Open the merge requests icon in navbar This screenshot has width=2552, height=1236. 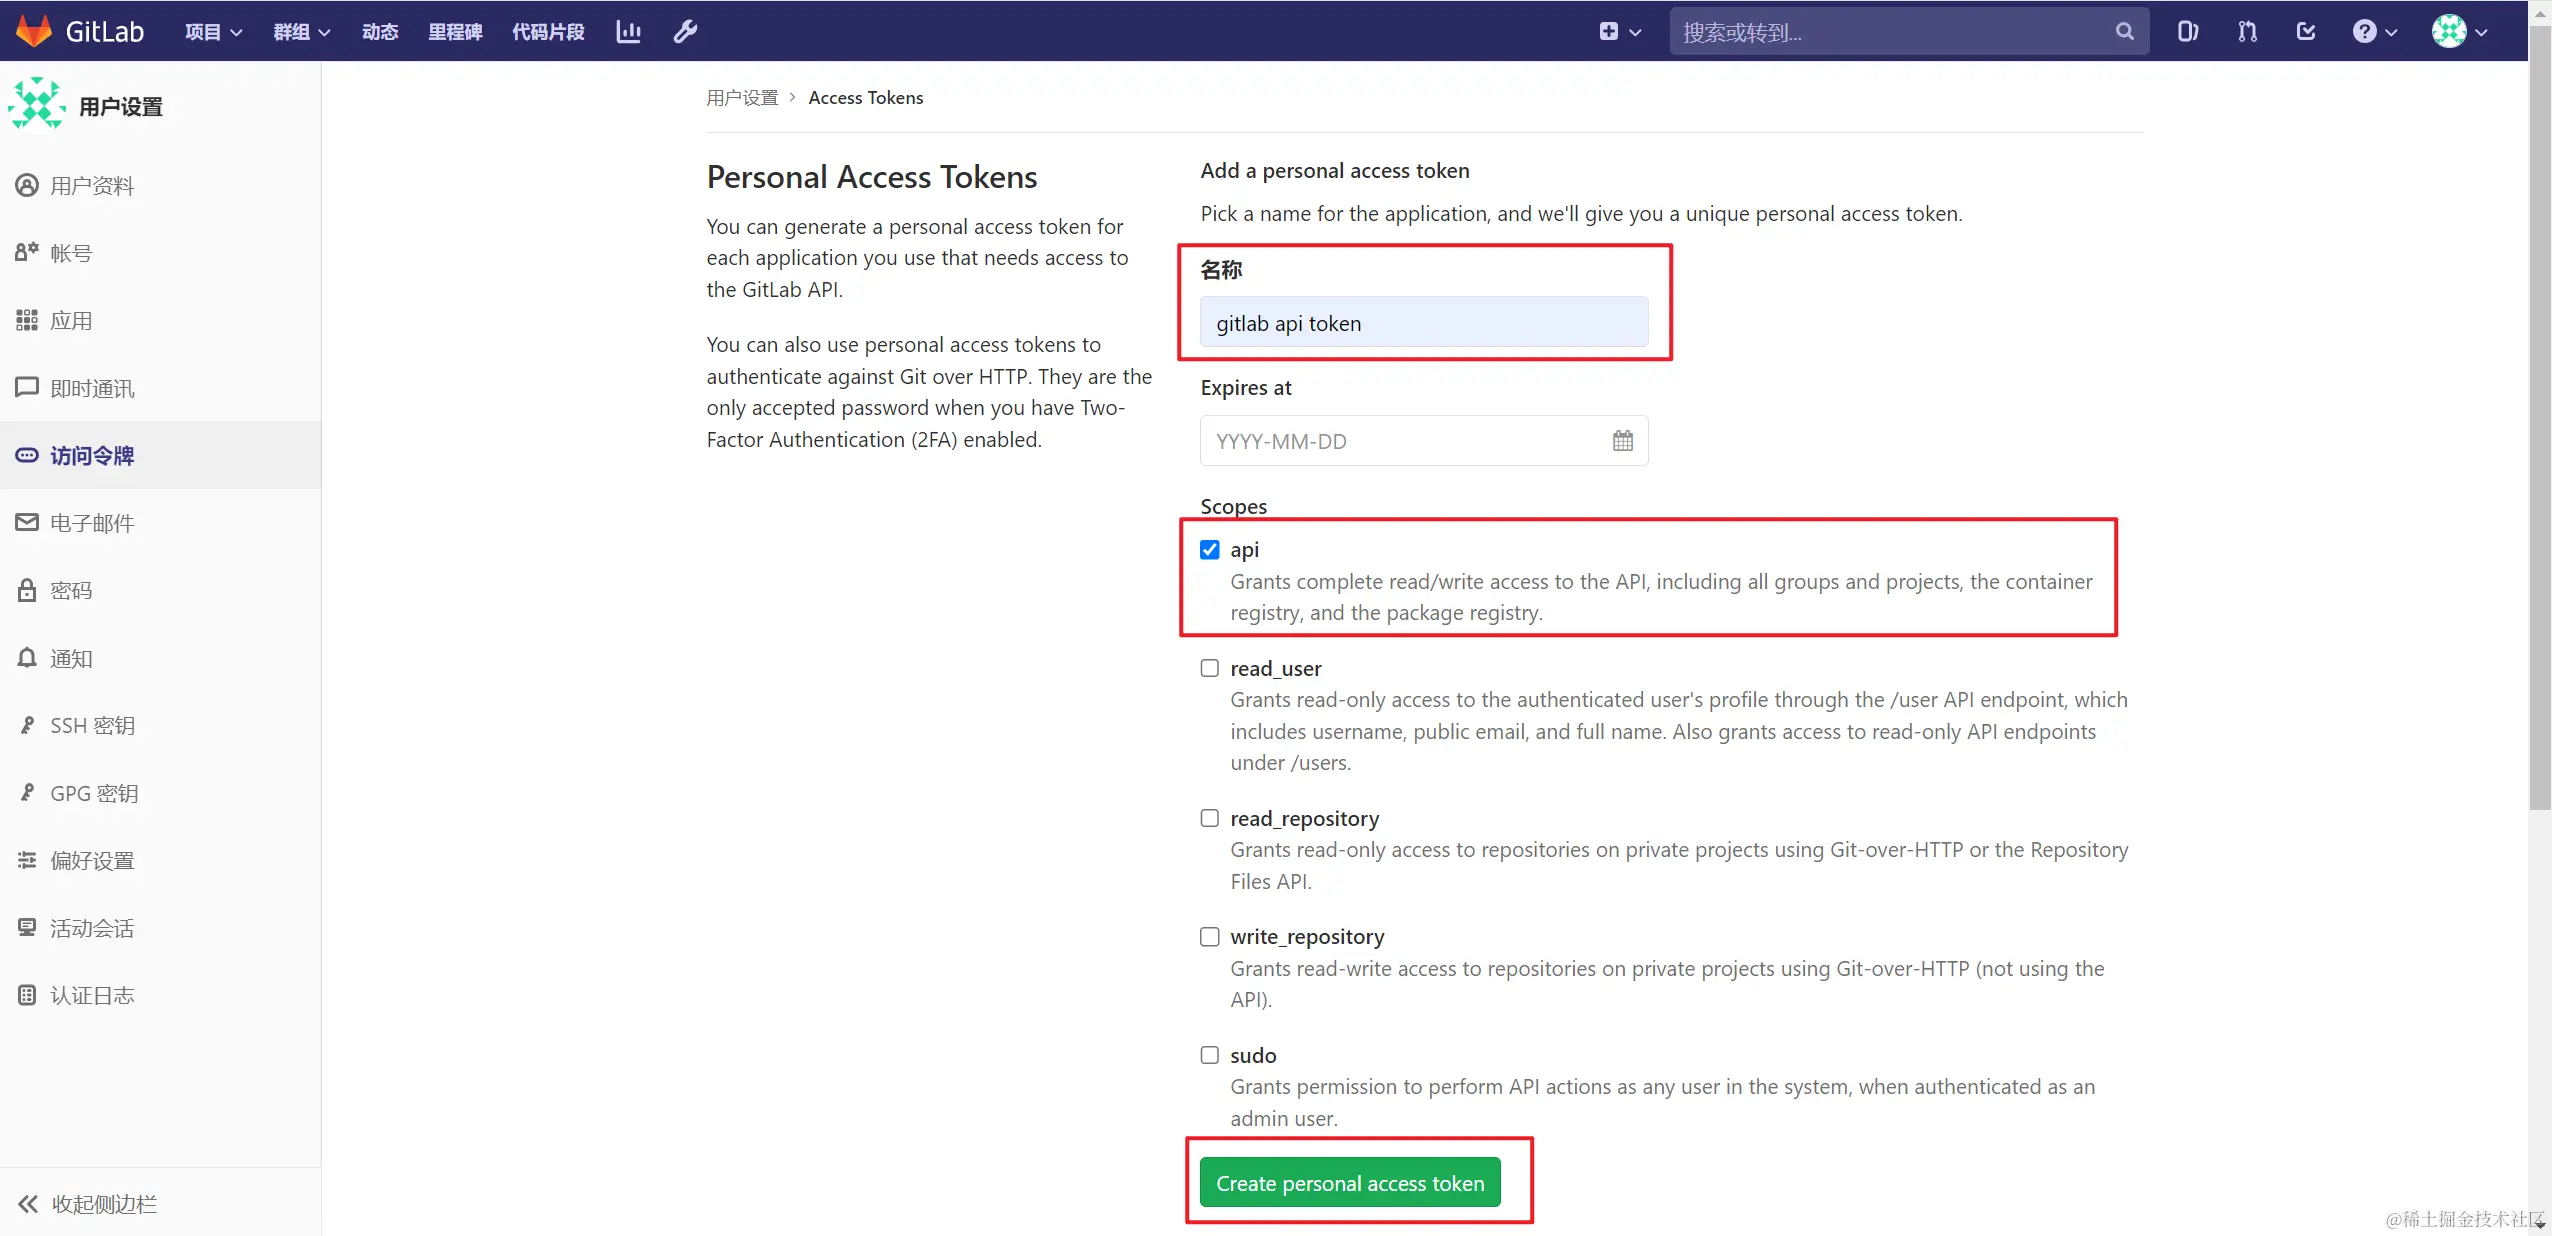(2247, 32)
